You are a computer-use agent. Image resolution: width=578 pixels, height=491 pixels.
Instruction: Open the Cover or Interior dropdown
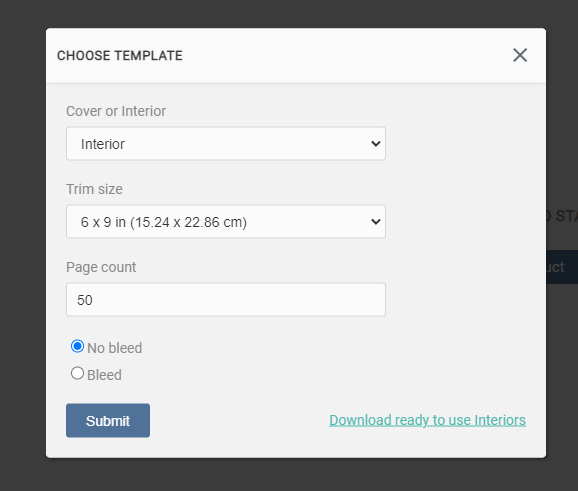click(226, 144)
